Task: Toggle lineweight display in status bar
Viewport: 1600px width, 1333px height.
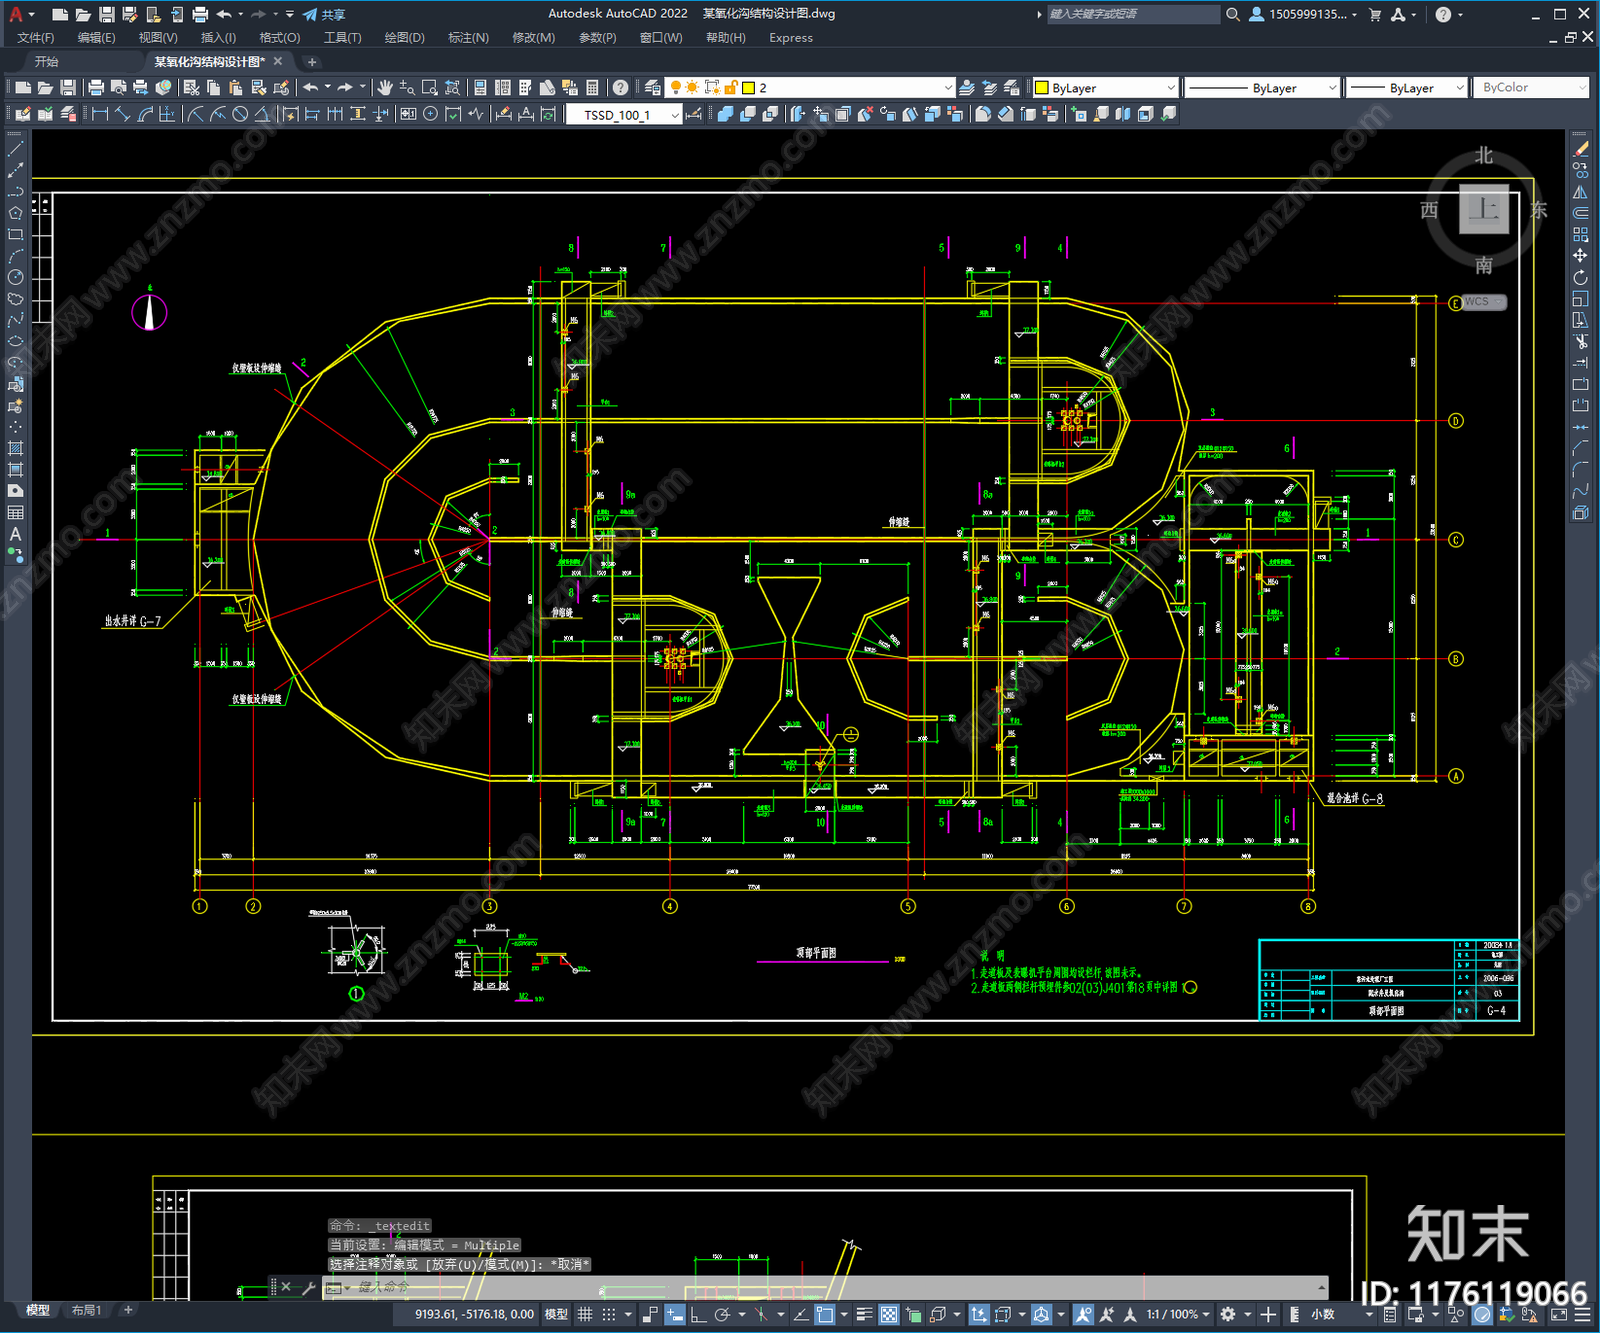Action: point(864,1314)
